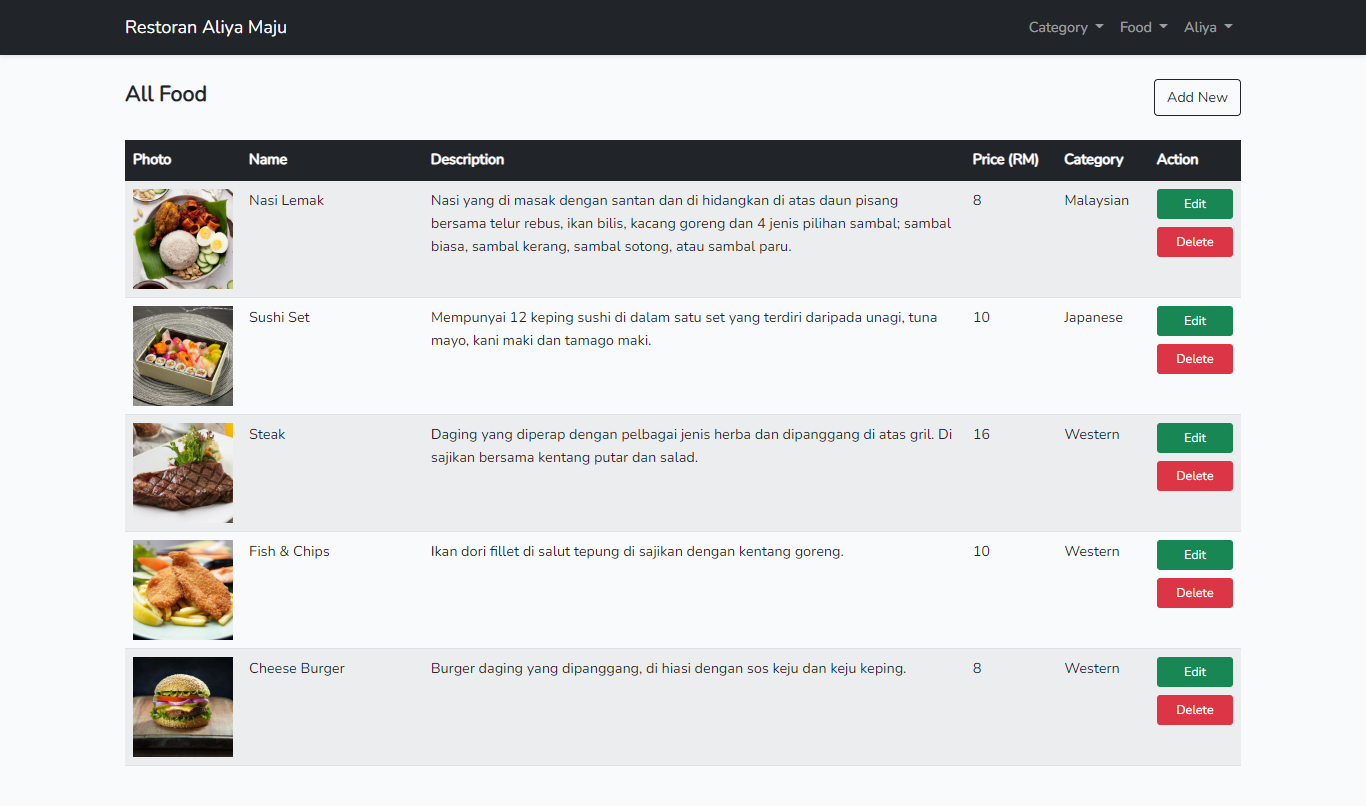This screenshot has width=1366, height=806.
Task: Open the Category dropdown menu
Action: 1066,27
